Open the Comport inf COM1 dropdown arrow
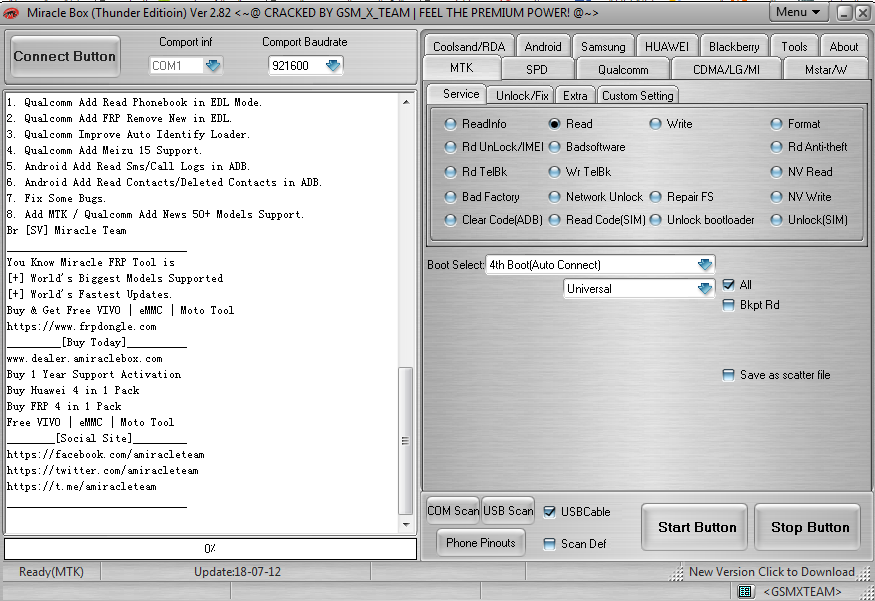This screenshot has height=601, width=875. (x=213, y=66)
